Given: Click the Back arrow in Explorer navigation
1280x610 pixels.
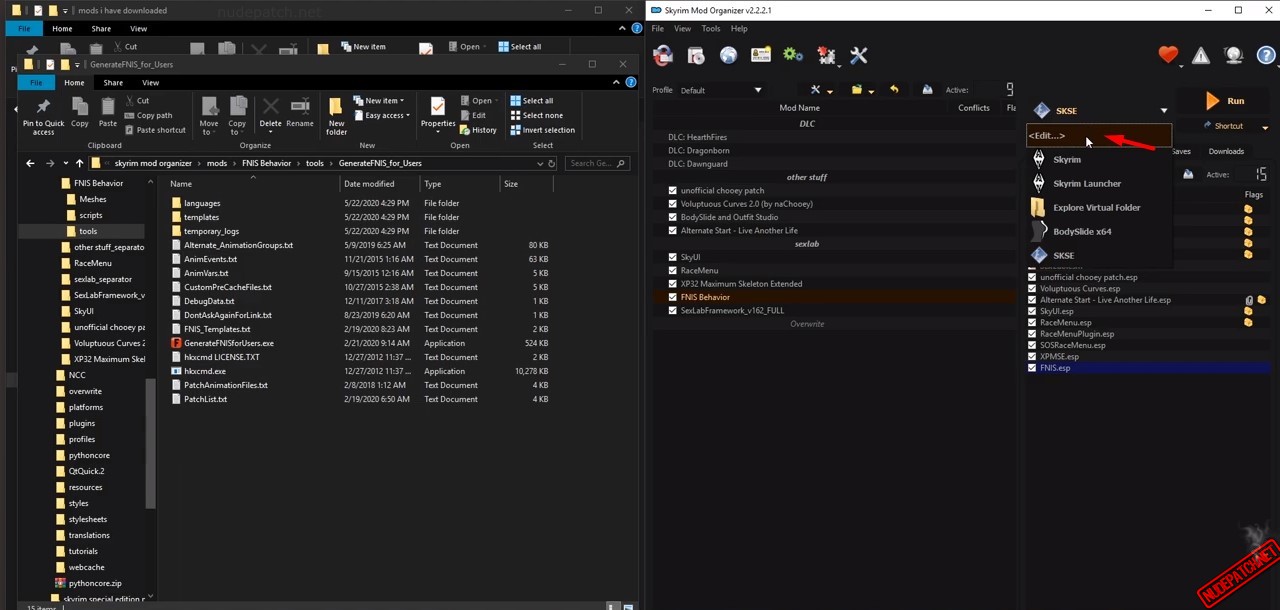Looking at the screenshot, I should pos(30,163).
